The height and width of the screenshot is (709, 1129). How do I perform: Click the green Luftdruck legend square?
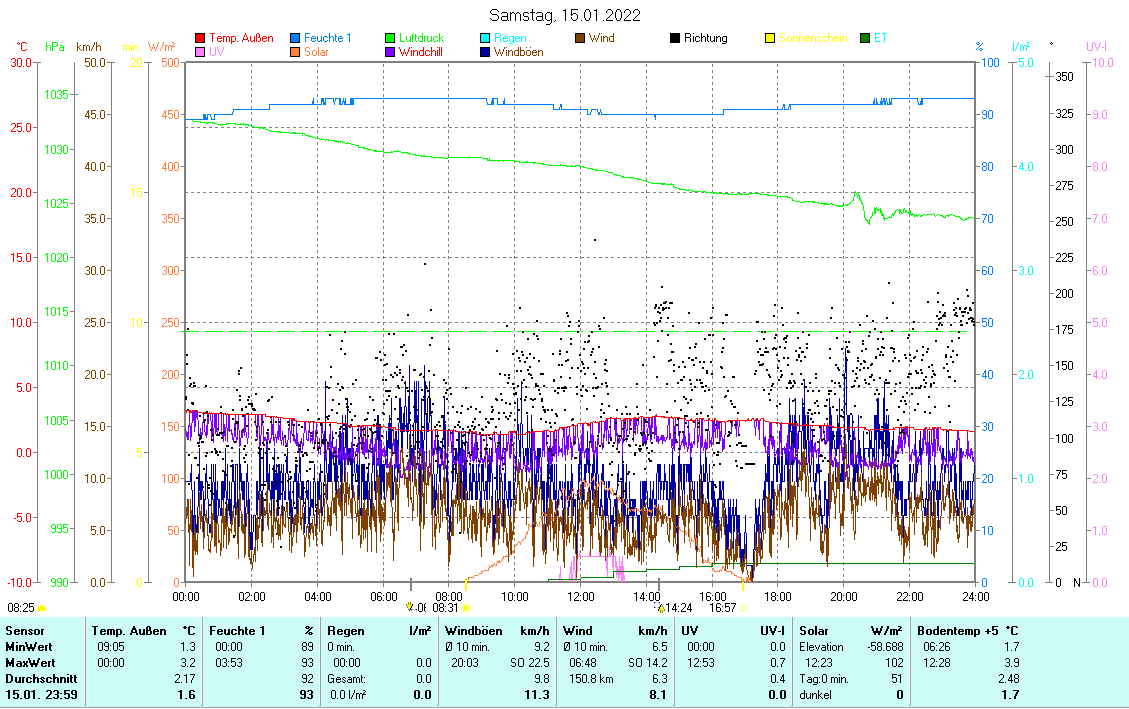coord(391,38)
